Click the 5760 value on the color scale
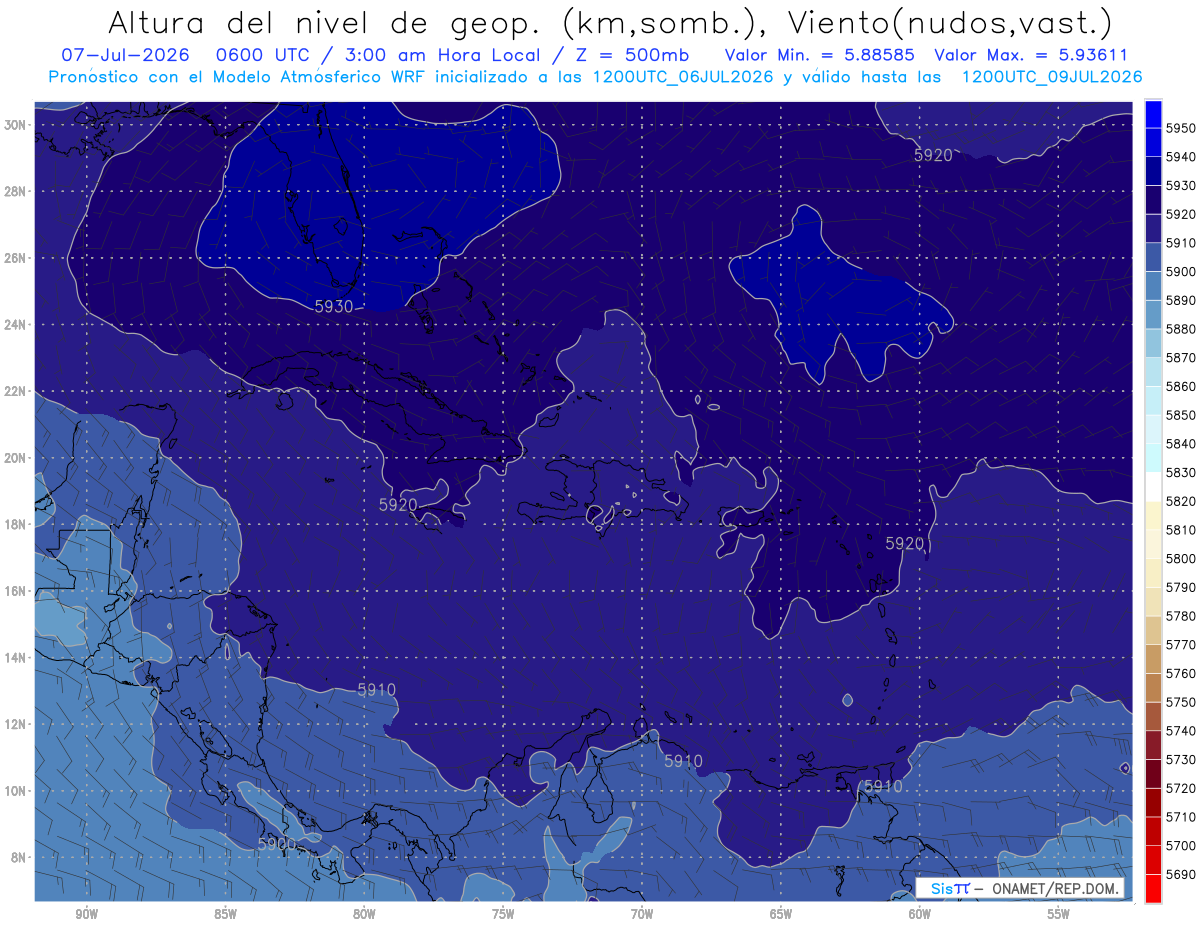Image resolution: width=1200 pixels, height=927 pixels. pos(1181,673)
